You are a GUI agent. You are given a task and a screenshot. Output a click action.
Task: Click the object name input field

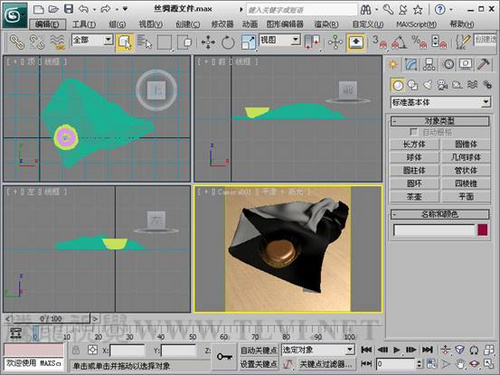(x=434, y=230)
